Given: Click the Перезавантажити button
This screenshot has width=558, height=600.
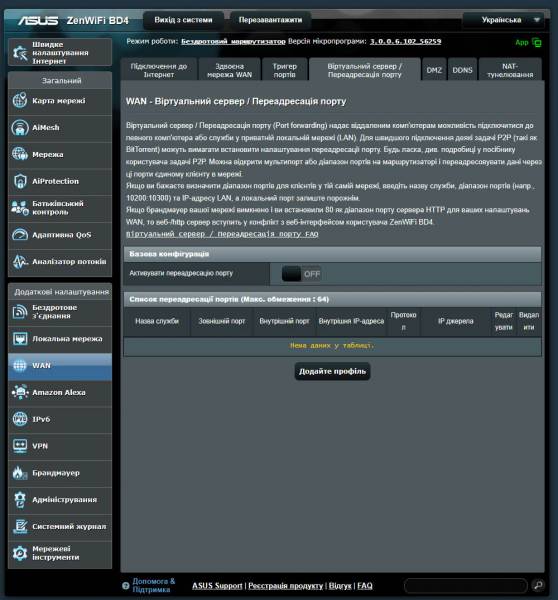Looking at the screenshot, I should pos(270,20).
